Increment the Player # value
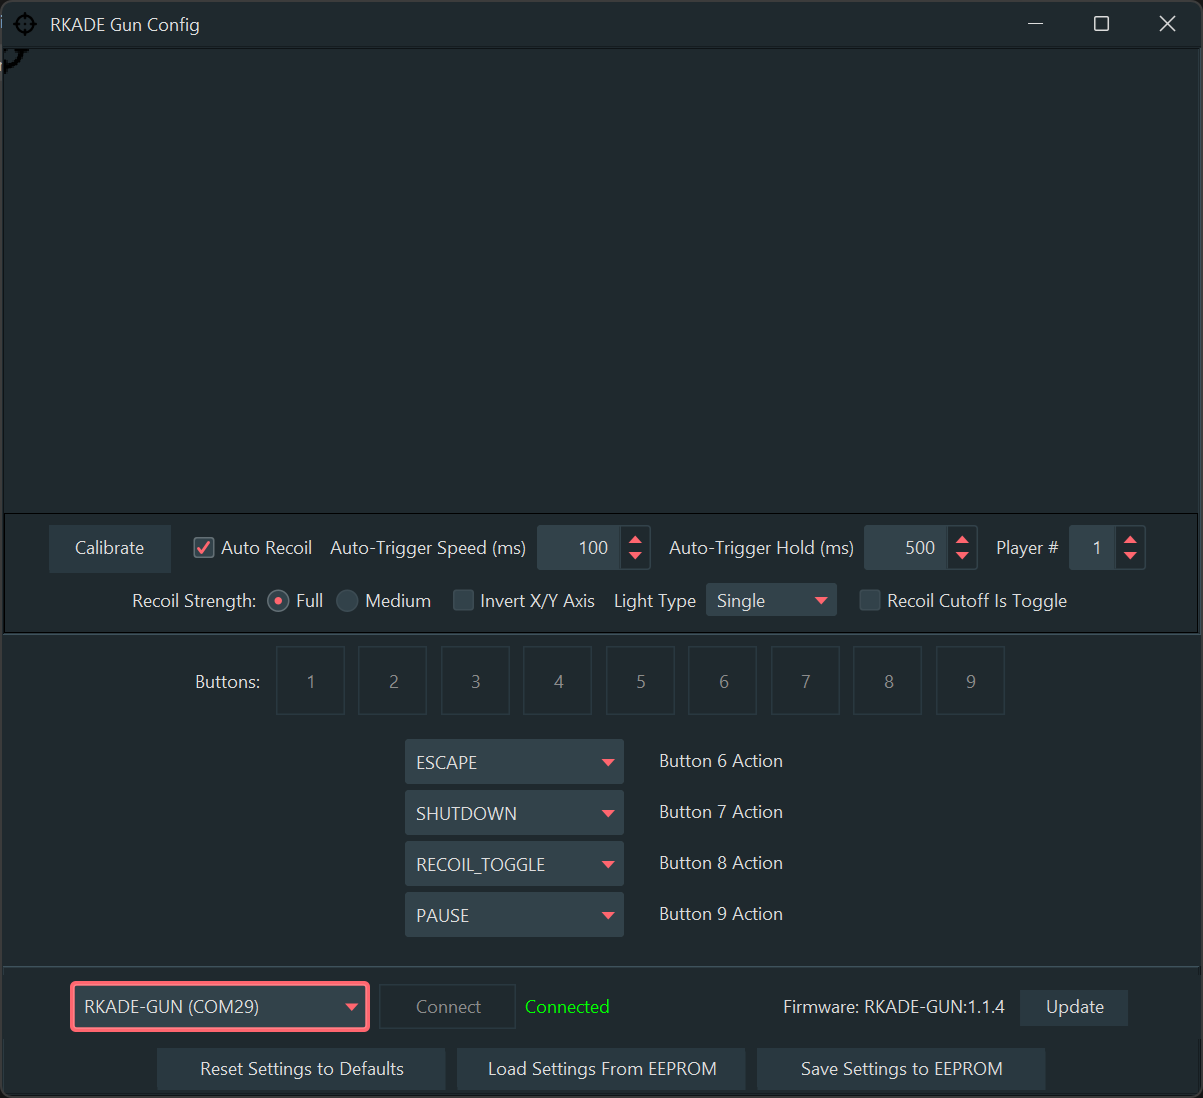The width and height of the screenshot is (1203, 1098). point(1130,540)
